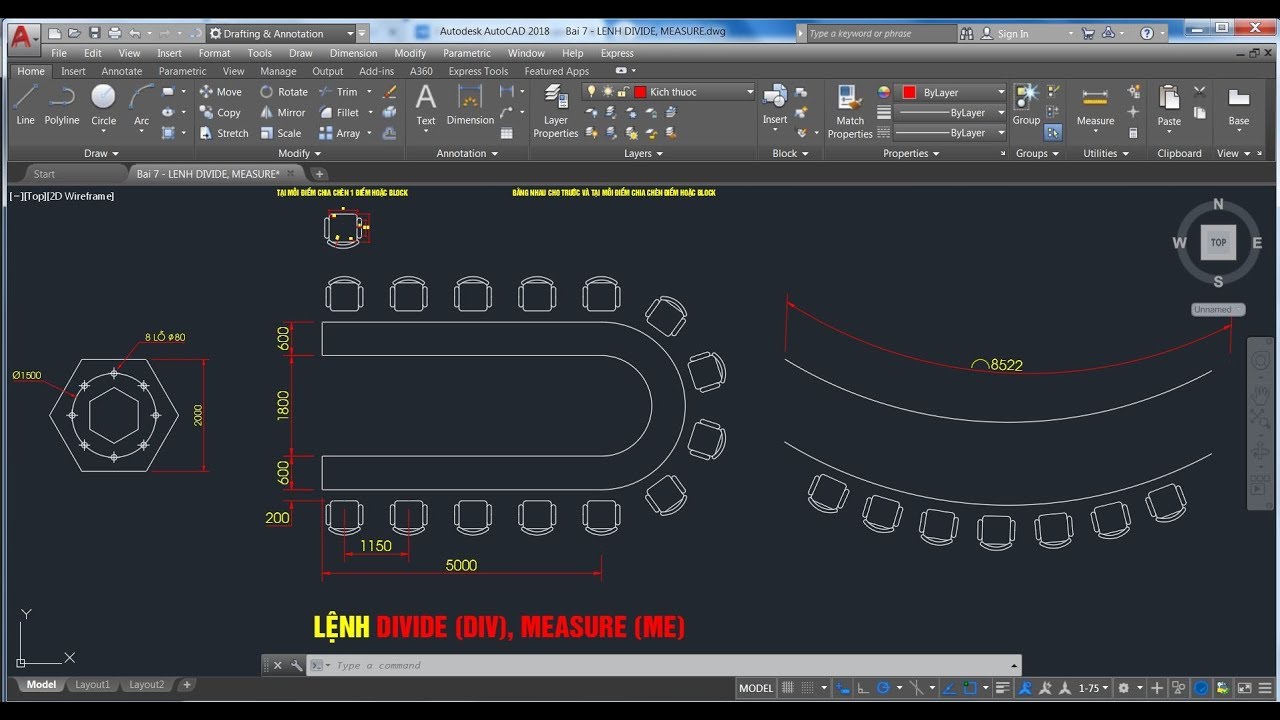Click Sign In link
This screenshot has width=1280, height=720.
[1012, 33]
